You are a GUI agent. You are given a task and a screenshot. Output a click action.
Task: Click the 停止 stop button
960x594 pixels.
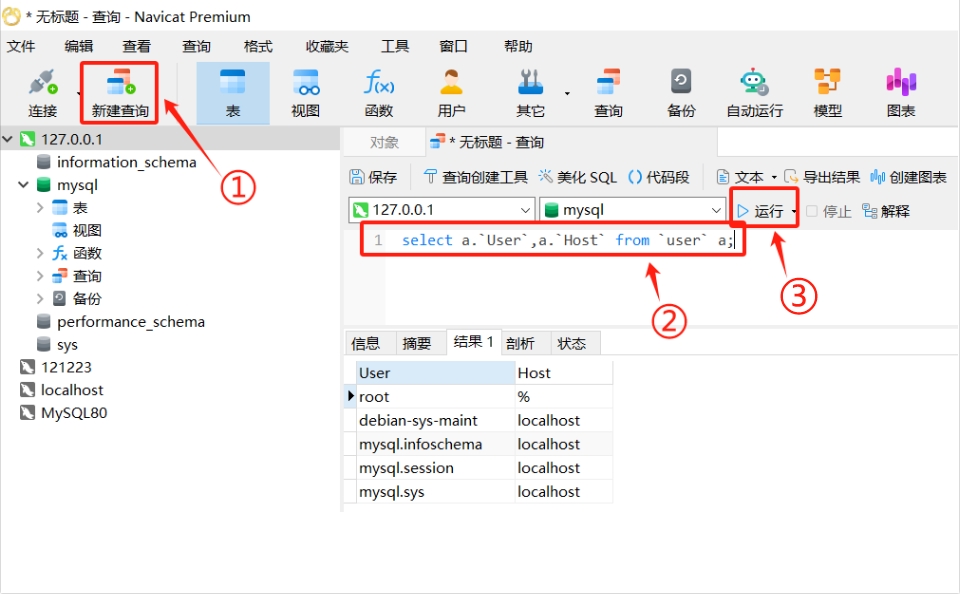pos(828,211)
